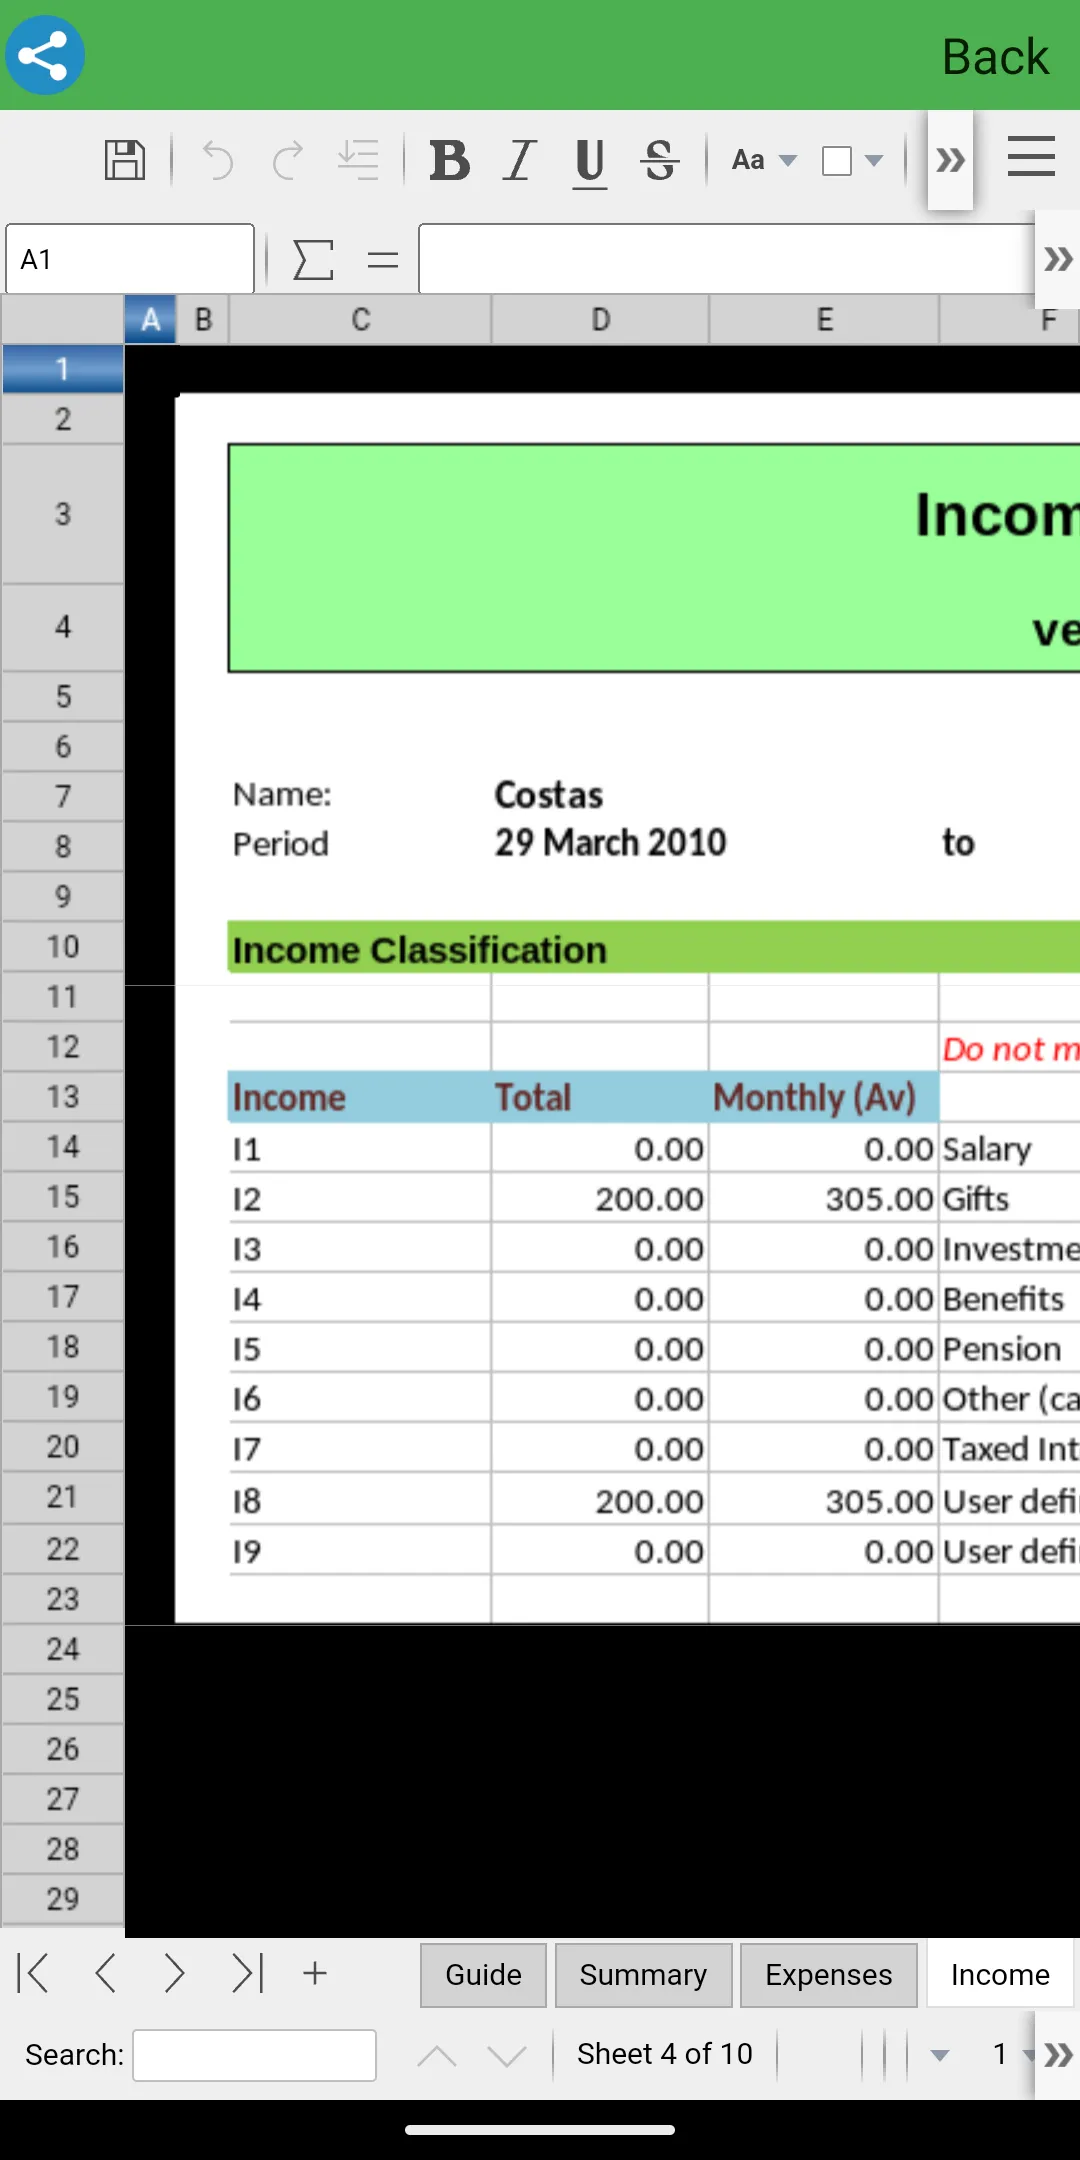Tap the blue share icon
Viewport: 1080px width, 2160px height.
(45, 55)
